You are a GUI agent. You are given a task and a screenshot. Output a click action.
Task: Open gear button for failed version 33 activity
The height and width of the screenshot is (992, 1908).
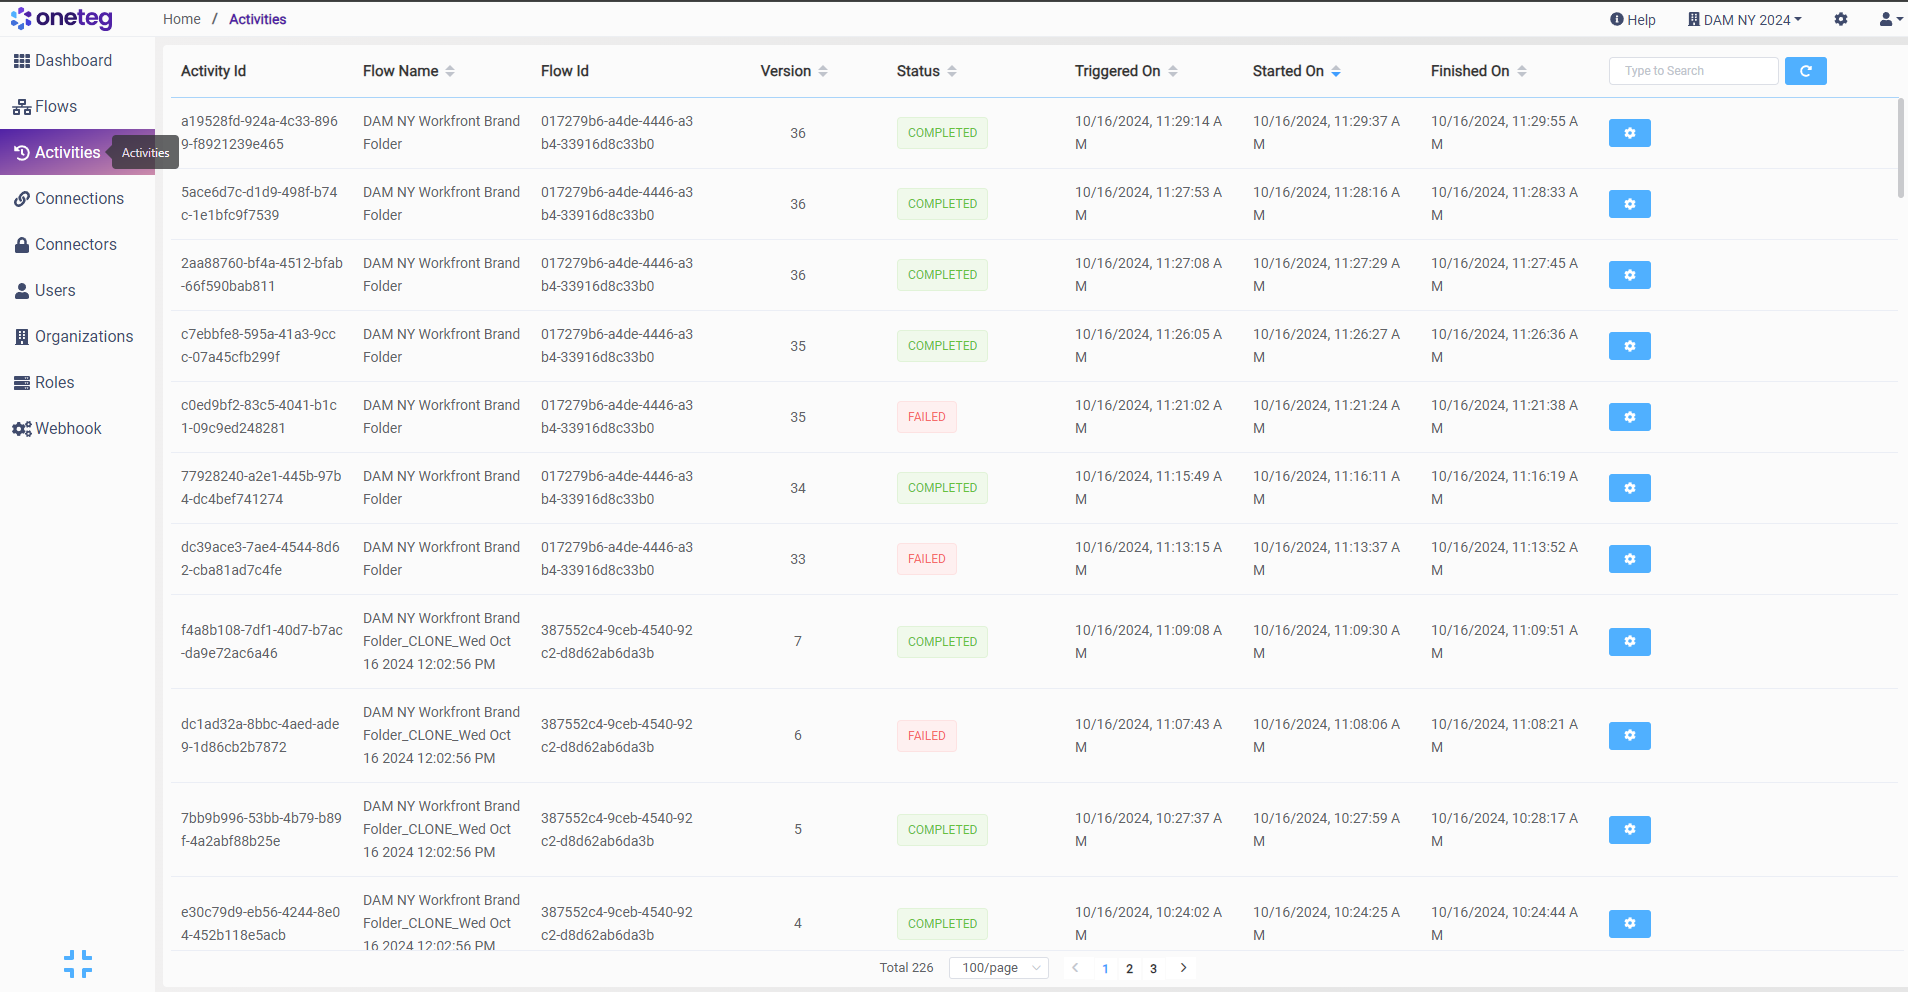1629,559
